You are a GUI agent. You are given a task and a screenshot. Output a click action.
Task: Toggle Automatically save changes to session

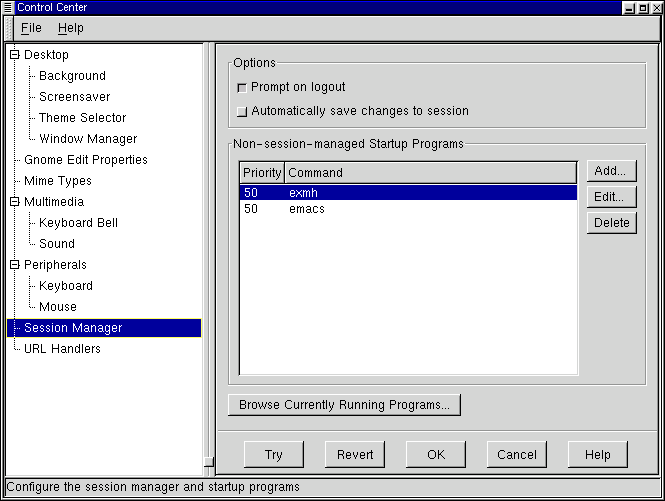[x=241, y=112]
